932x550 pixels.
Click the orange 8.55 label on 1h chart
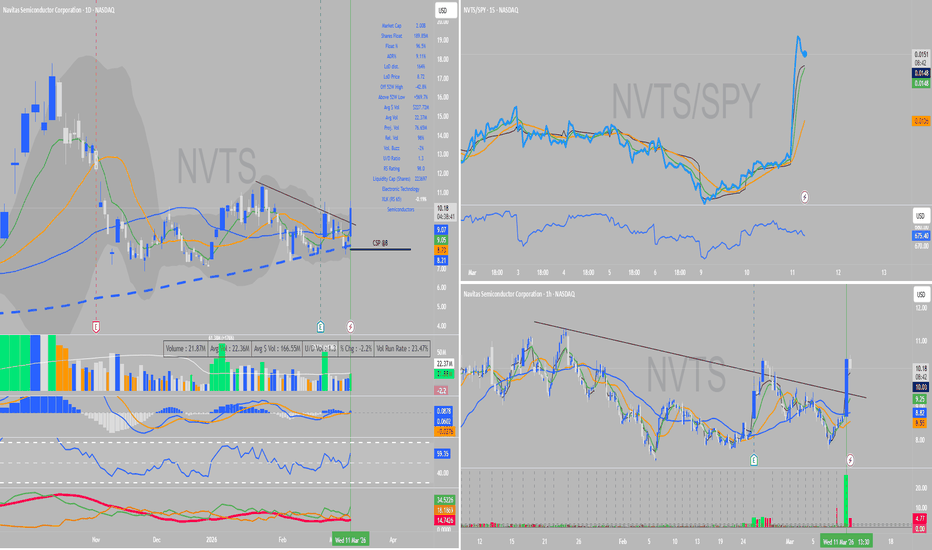[x=920, y=423]
